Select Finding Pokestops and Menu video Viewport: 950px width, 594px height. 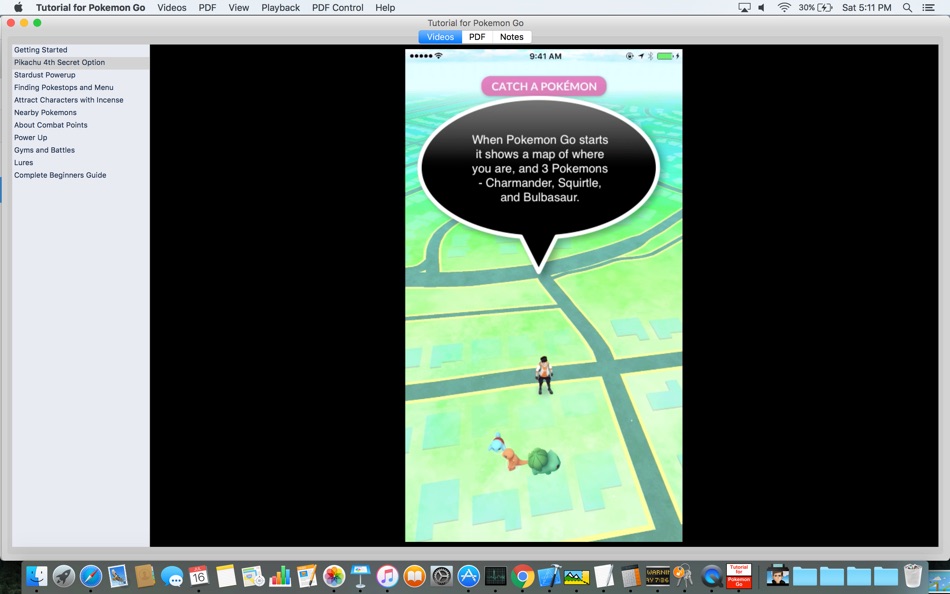(81, 87)
